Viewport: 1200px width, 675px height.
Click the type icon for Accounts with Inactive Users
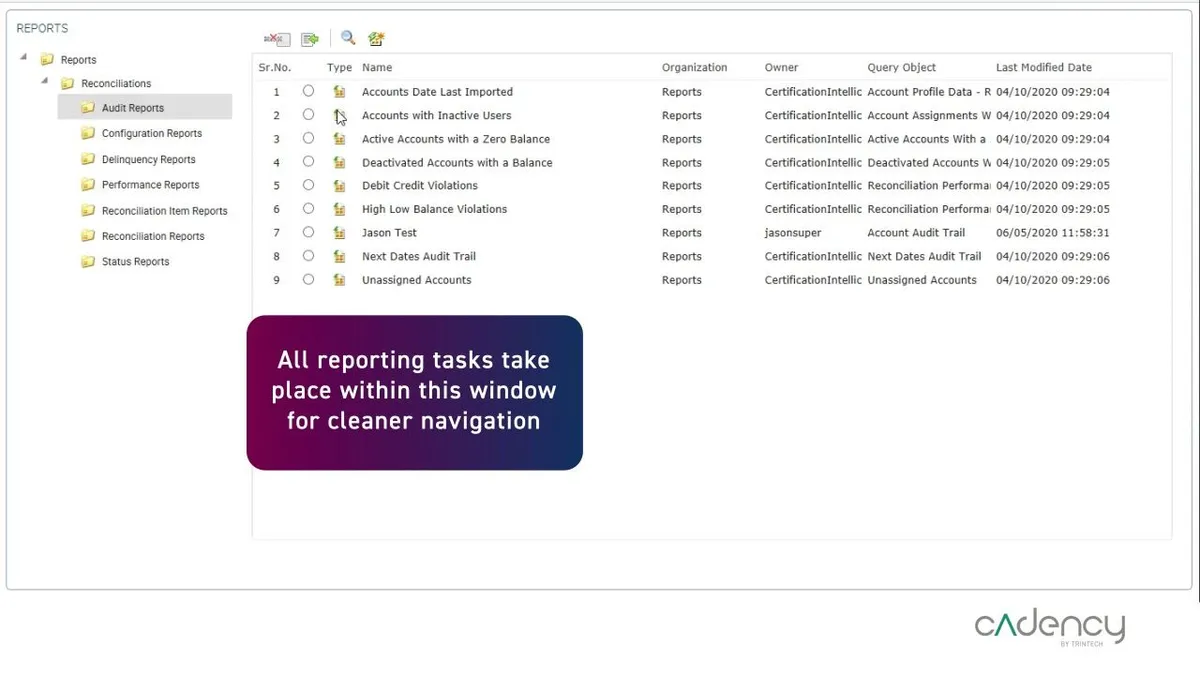pyautogui.click(x=340, y=115)
